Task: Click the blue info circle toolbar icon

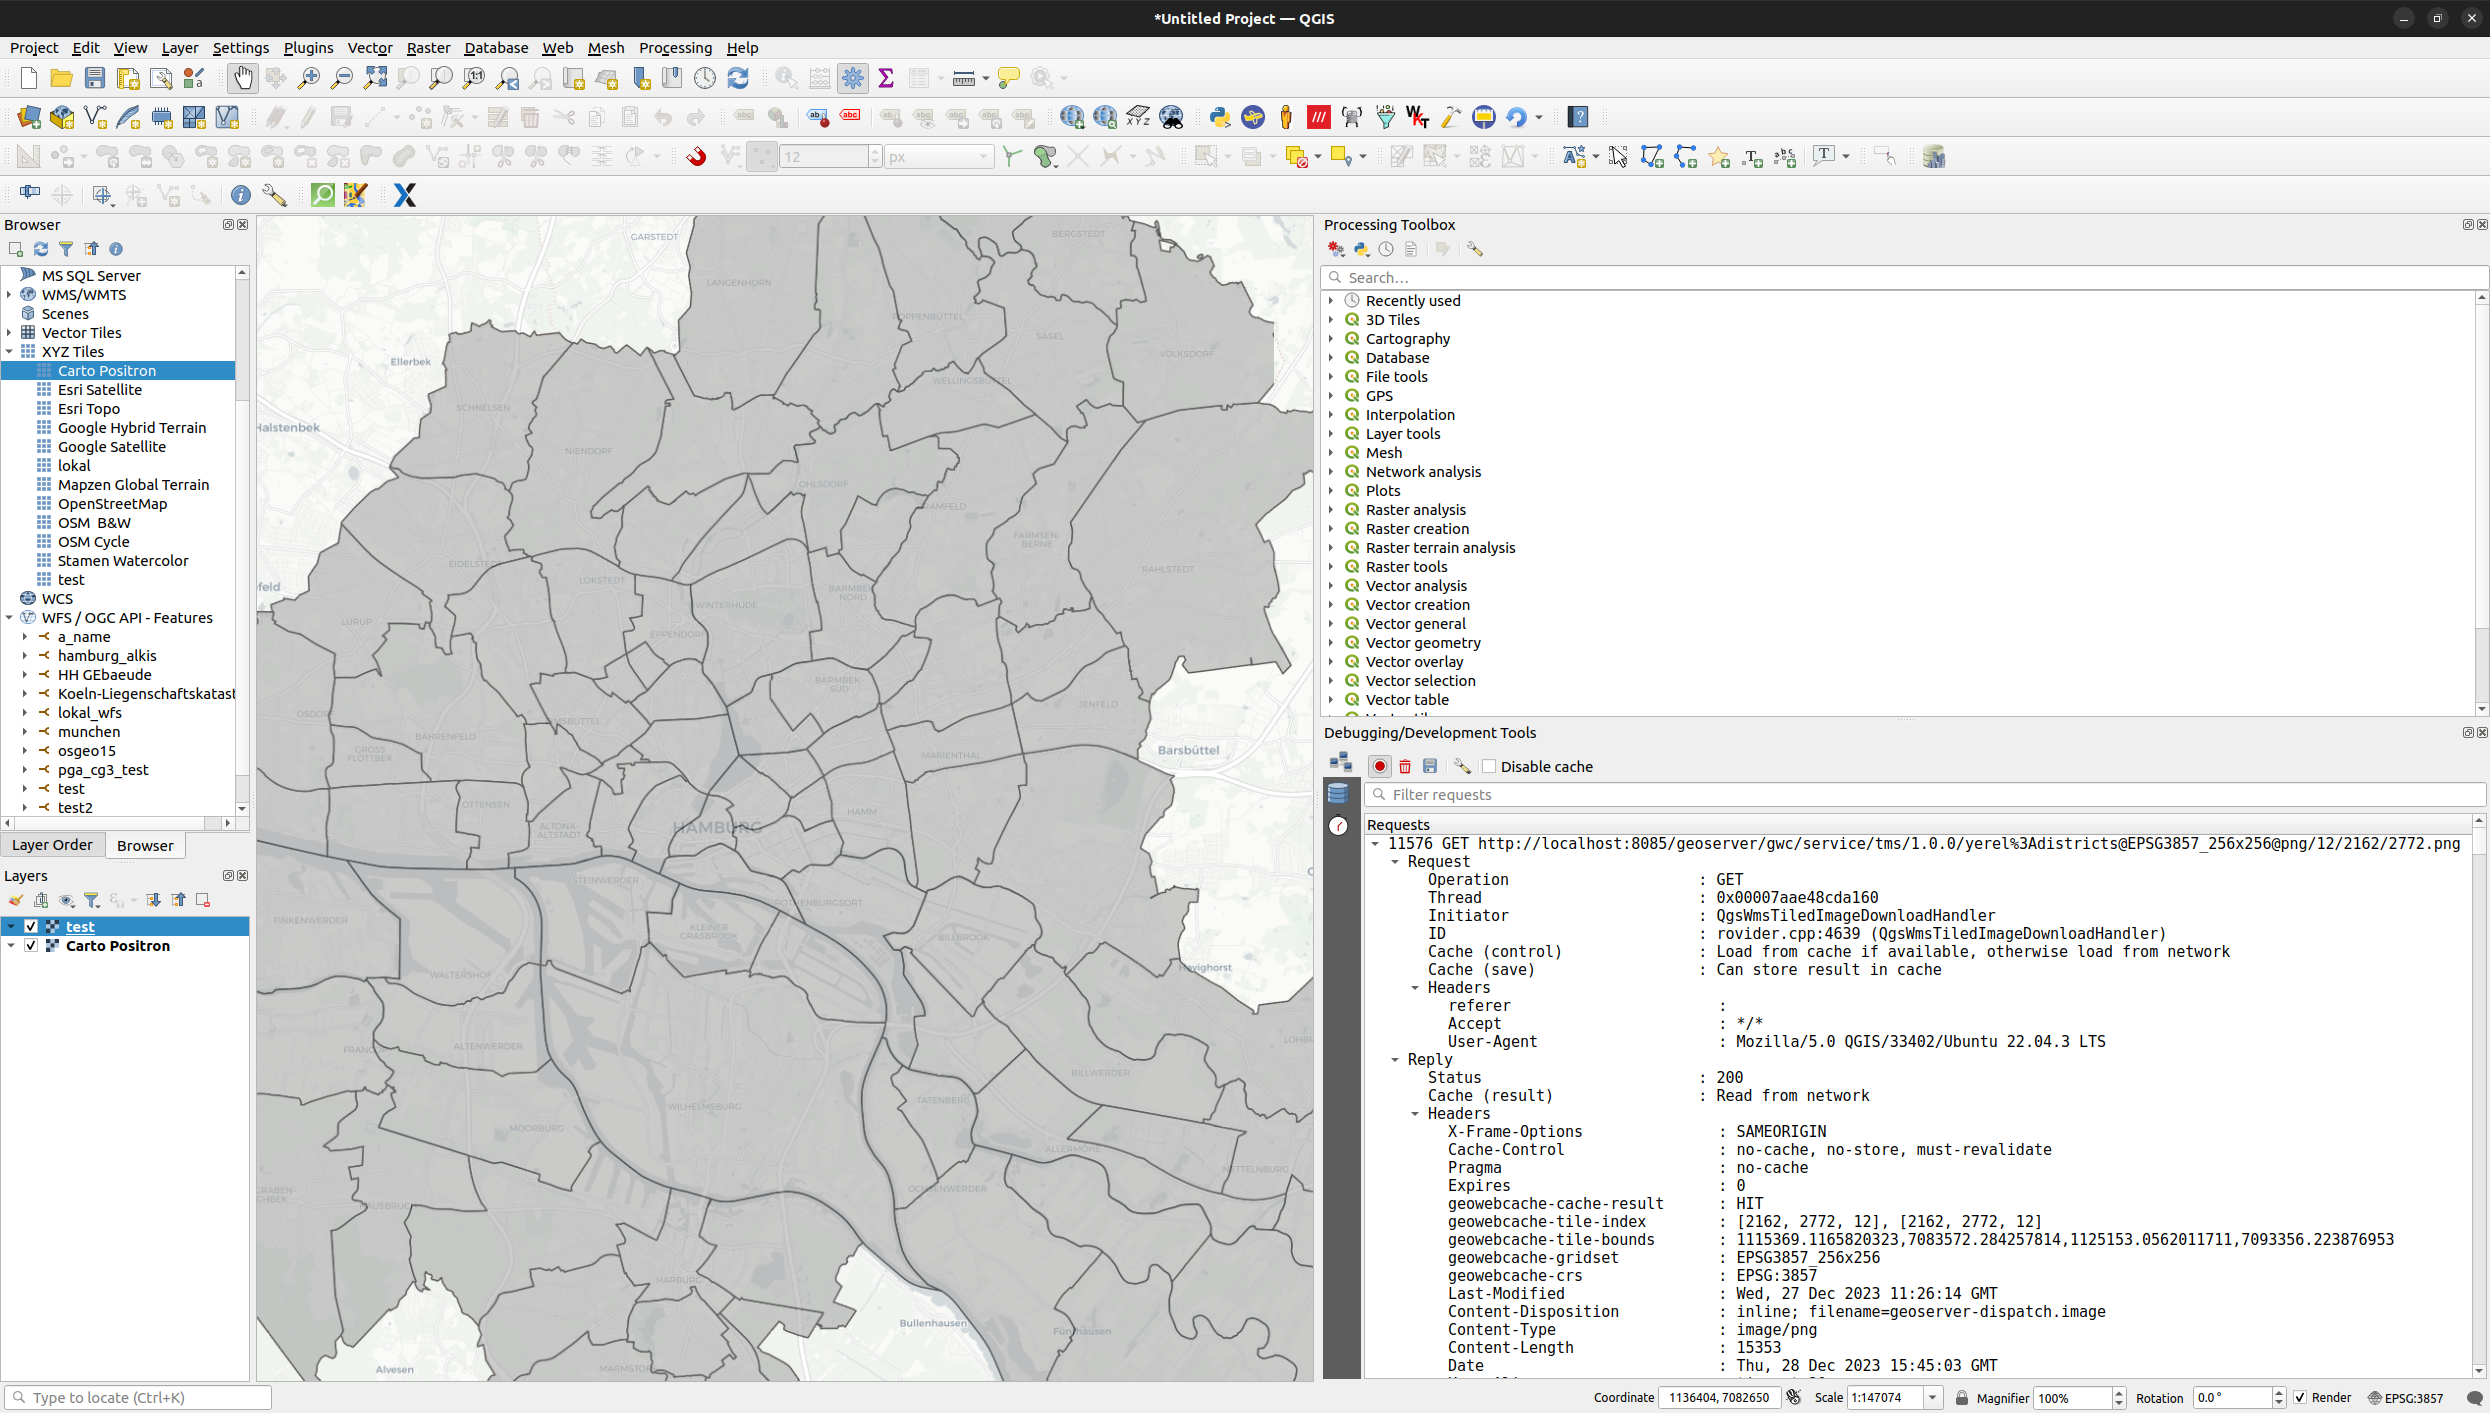Action: pos(241,195)
